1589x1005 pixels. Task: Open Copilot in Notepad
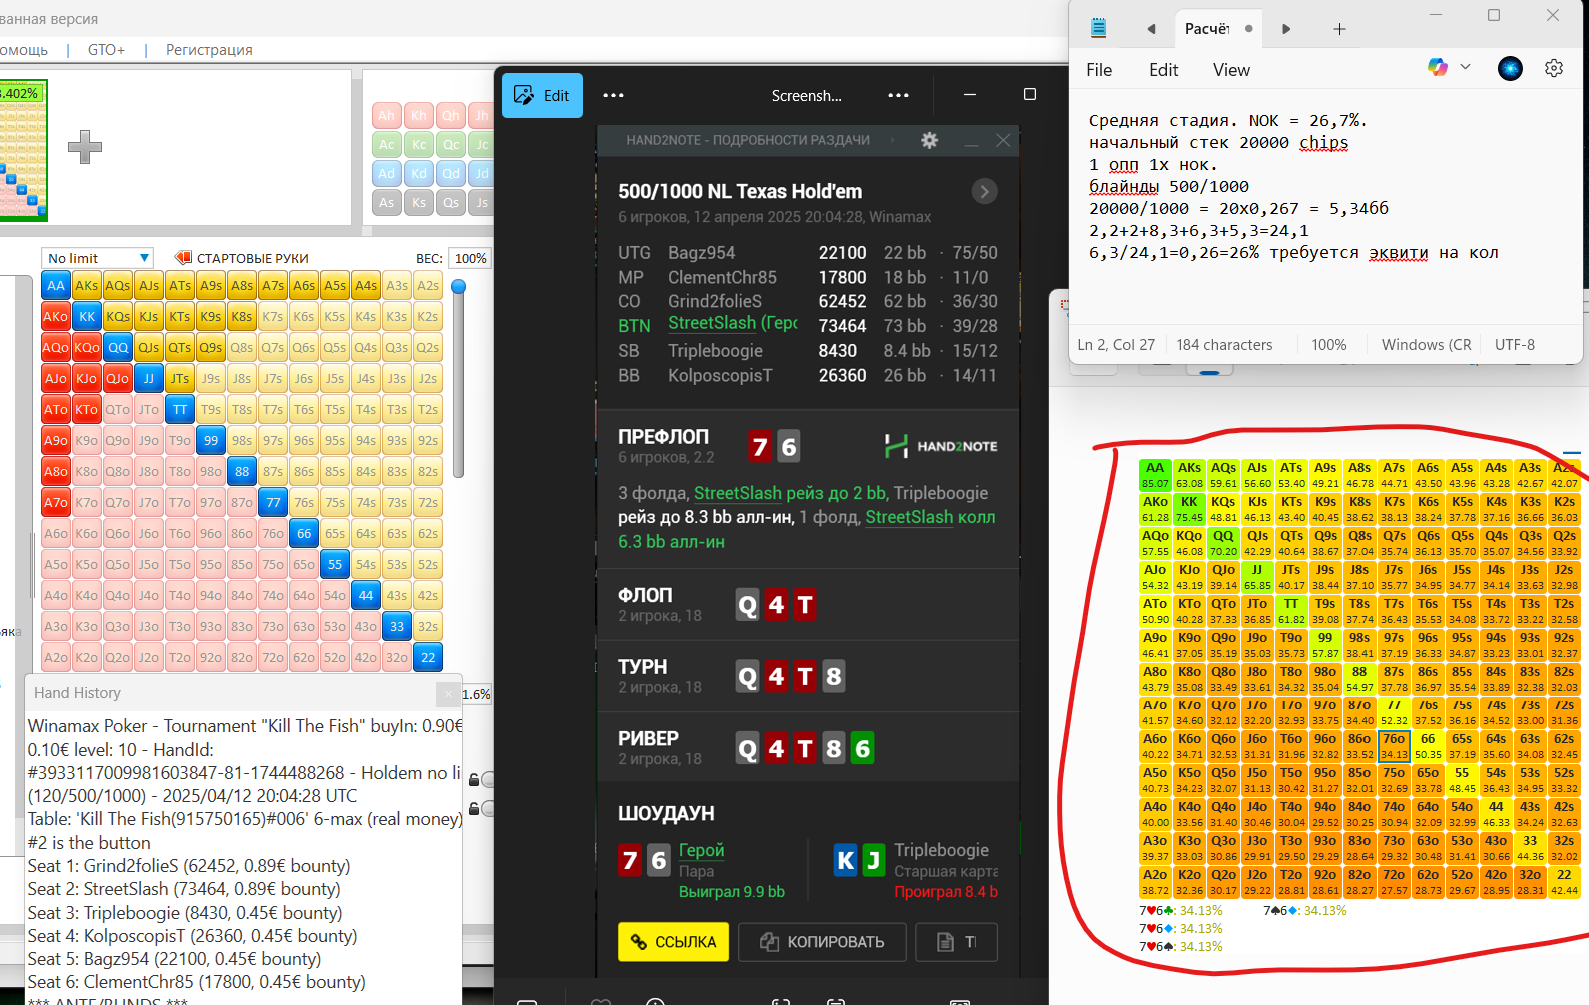[x=1438, y=67]
